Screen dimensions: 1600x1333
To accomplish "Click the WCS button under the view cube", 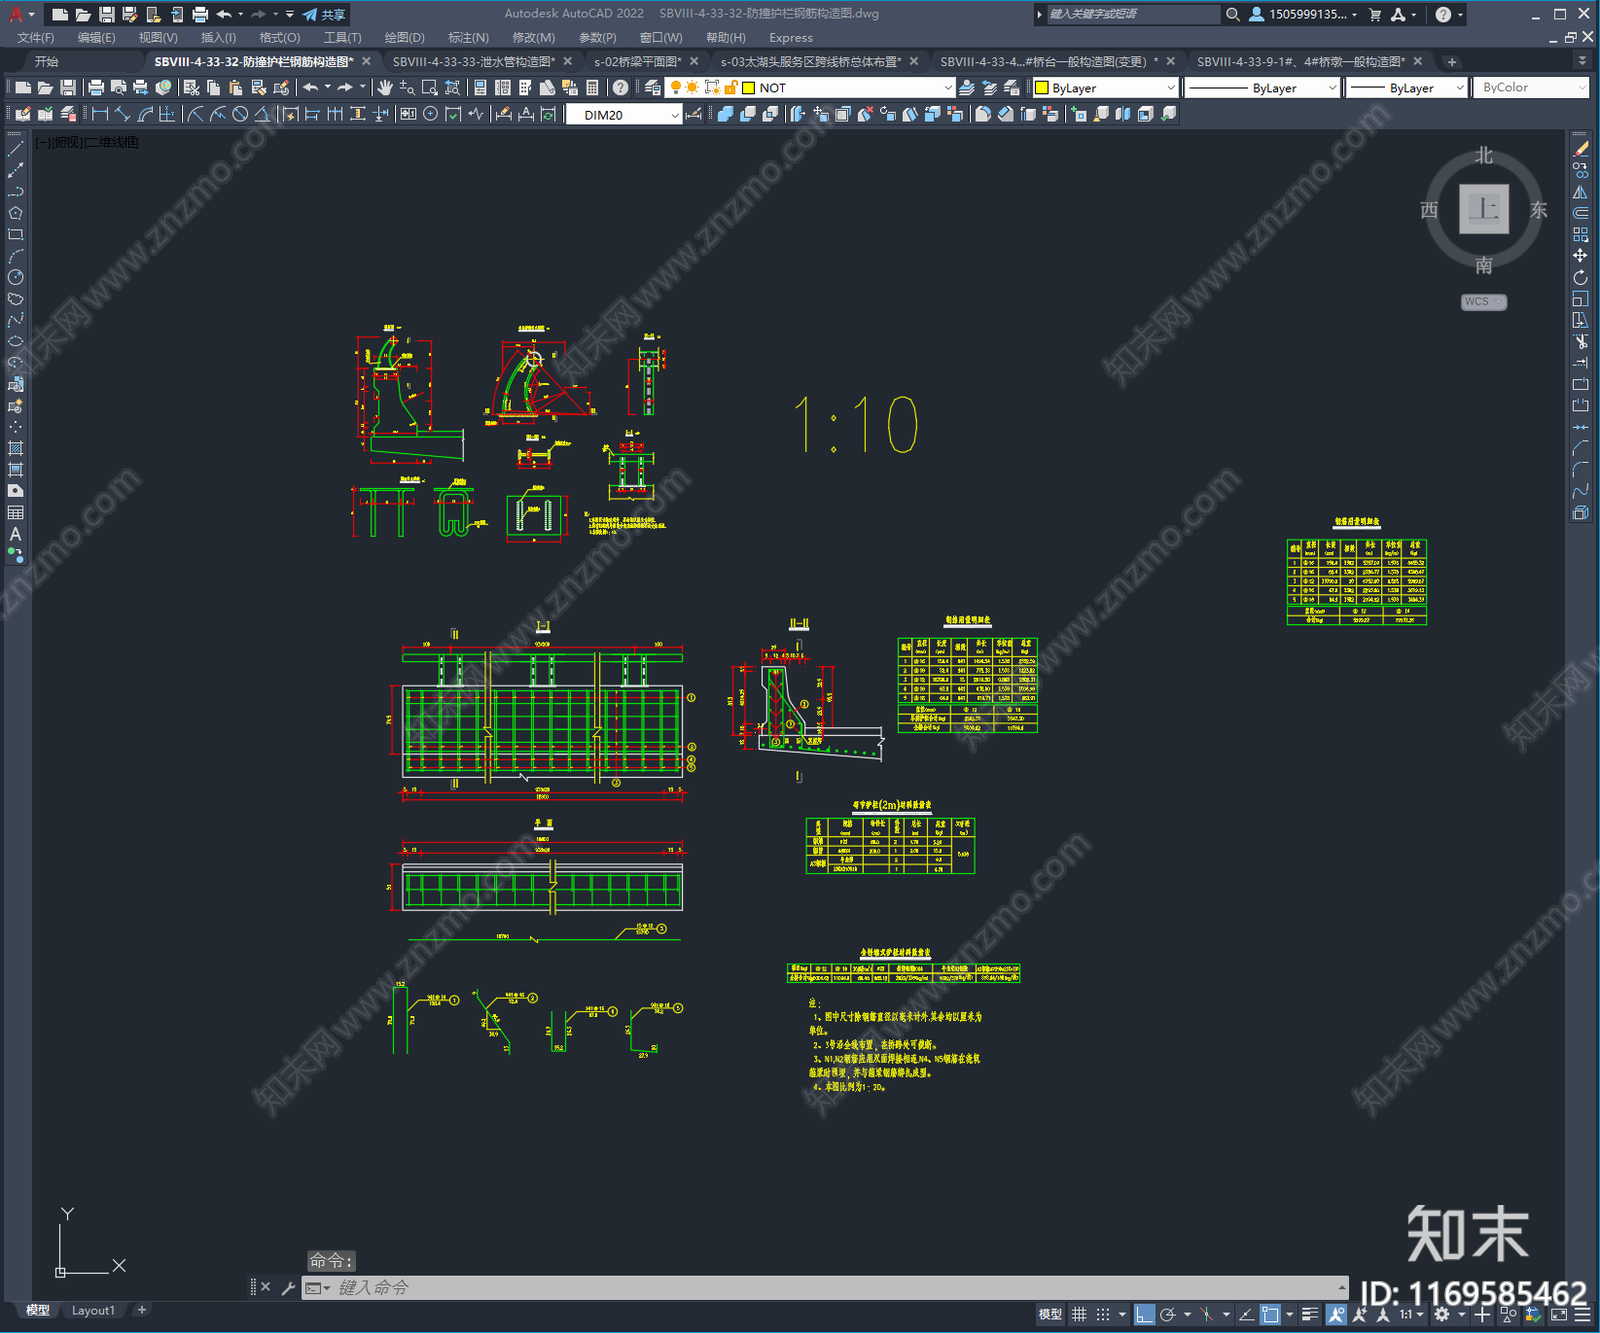I will click(1483, 302).
